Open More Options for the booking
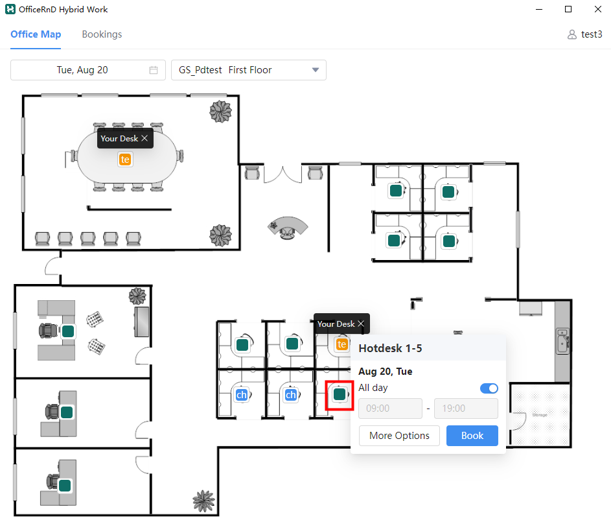Screen dimensions: 611x532 [x=399, y=435]
